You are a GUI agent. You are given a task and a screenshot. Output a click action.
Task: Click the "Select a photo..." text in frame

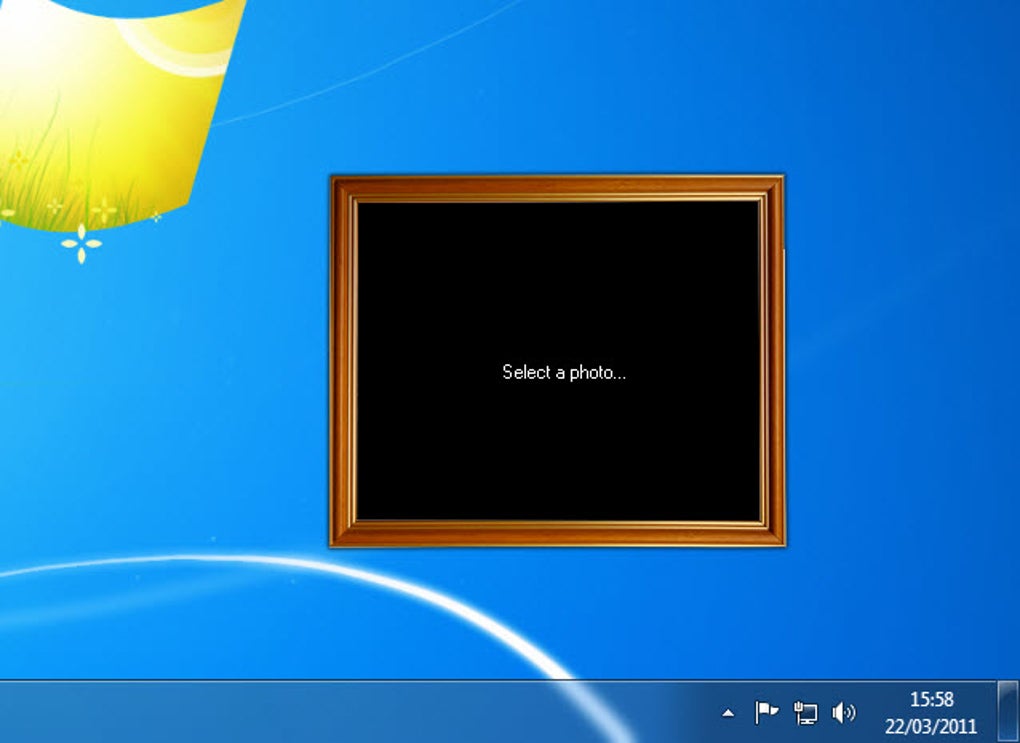pyautogui.click(x=564, y=372)
